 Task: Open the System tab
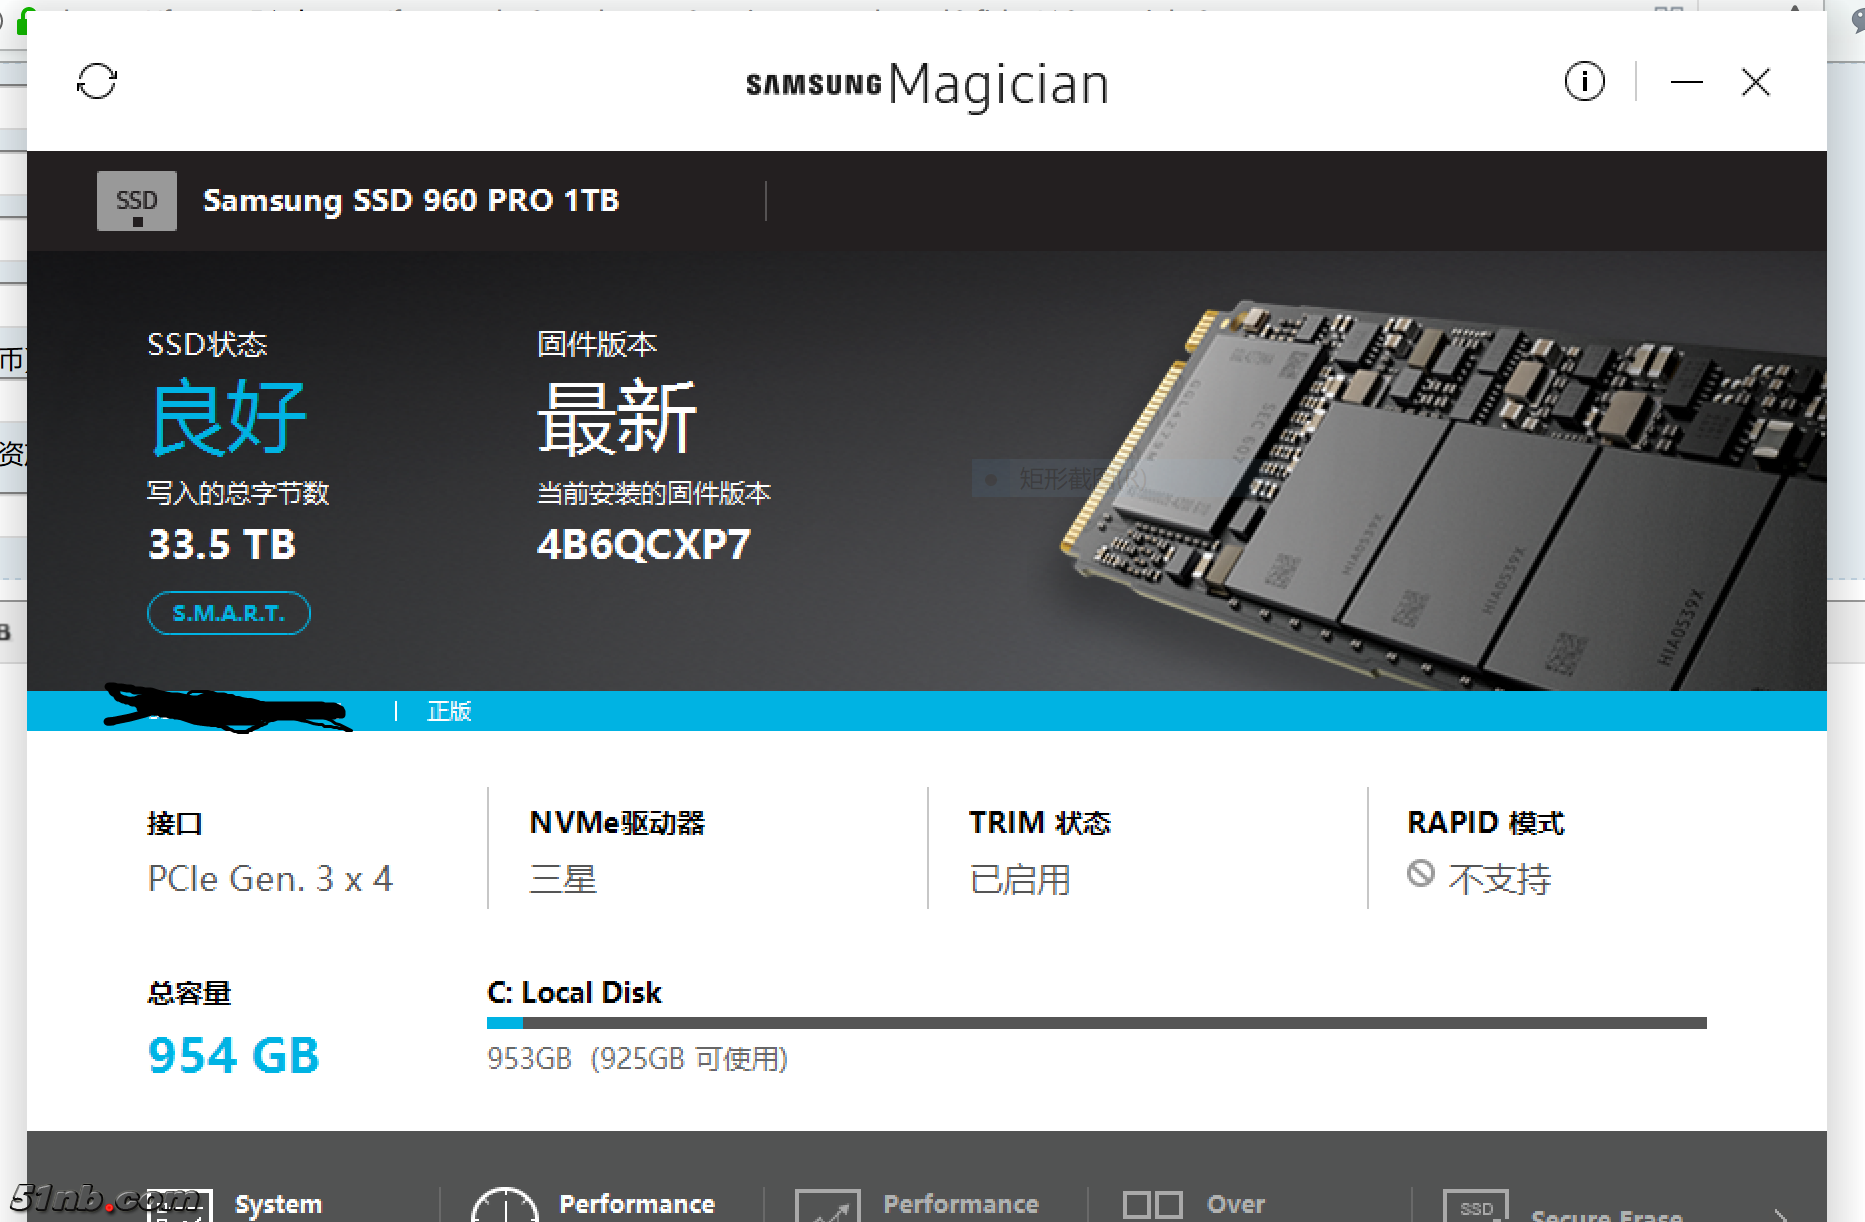[278, 1204]
